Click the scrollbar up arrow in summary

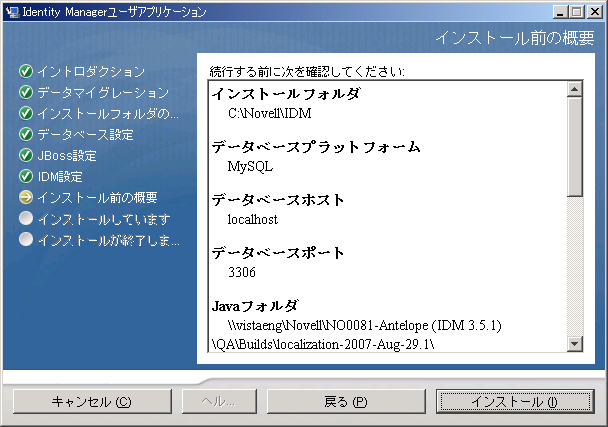click(x=575, y=89)
